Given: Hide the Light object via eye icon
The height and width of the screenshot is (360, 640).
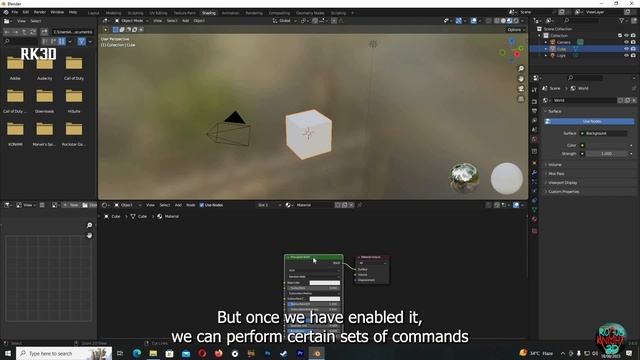Looking at the screenshot, I should 626,56.
